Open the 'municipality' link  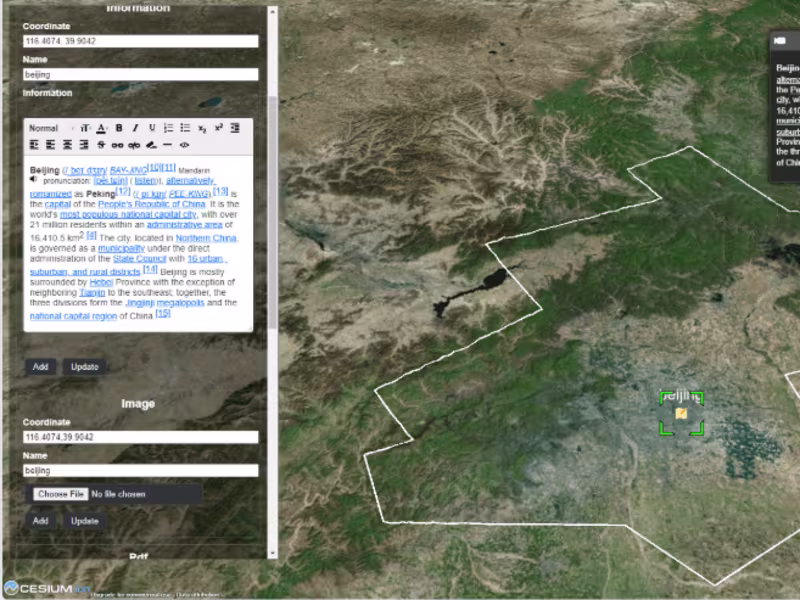click(121, 248)
